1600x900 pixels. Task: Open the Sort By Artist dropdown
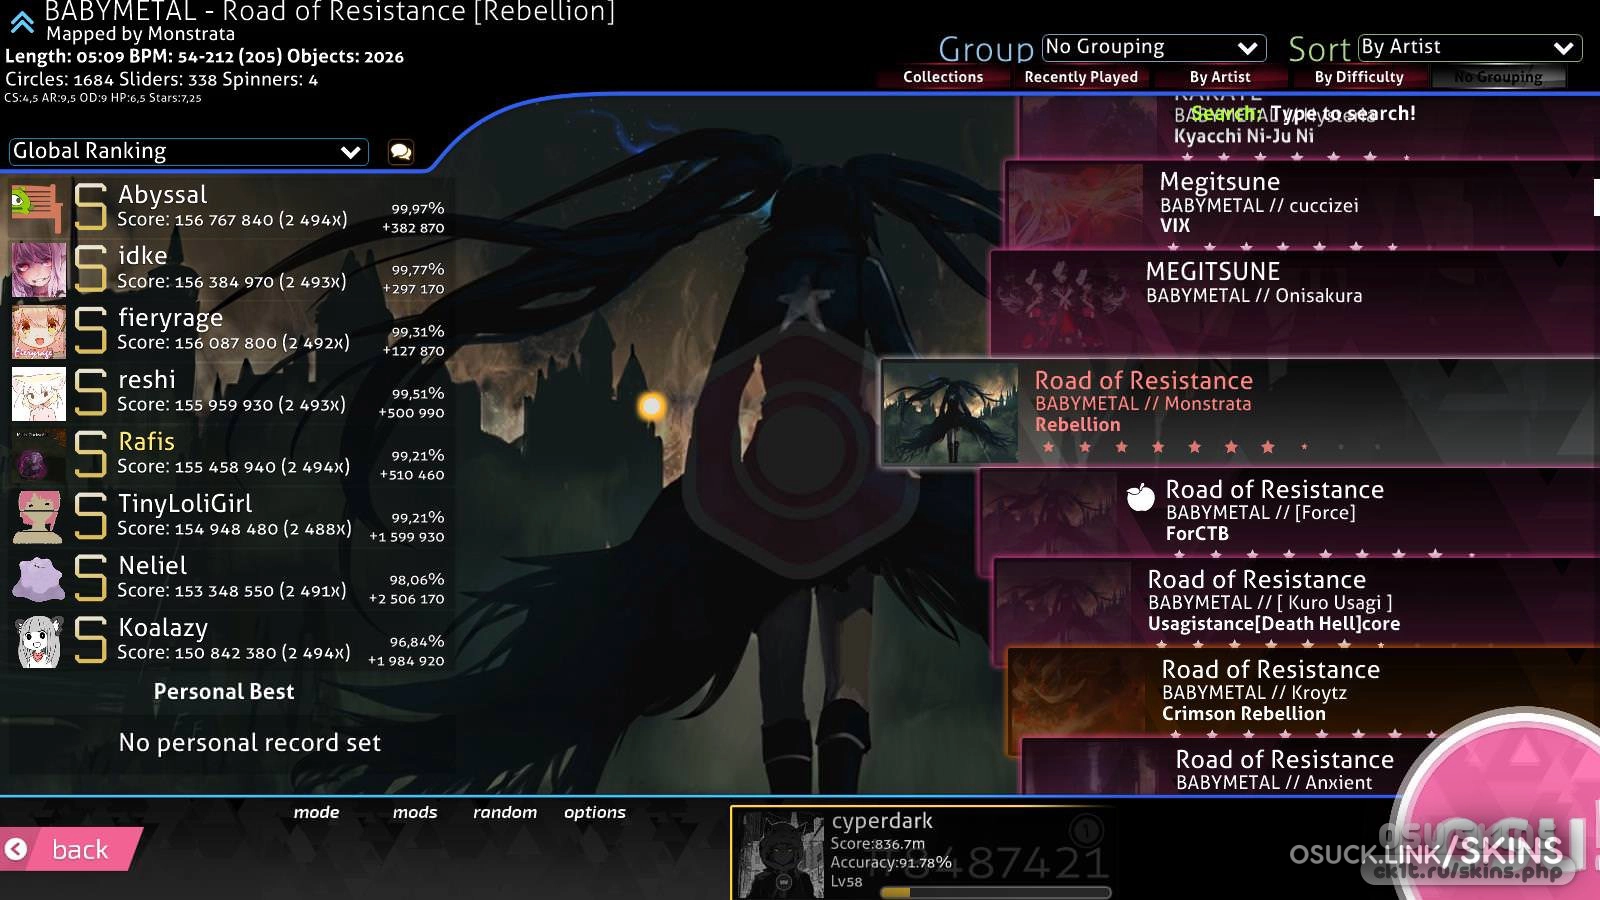click(1469, 48)
